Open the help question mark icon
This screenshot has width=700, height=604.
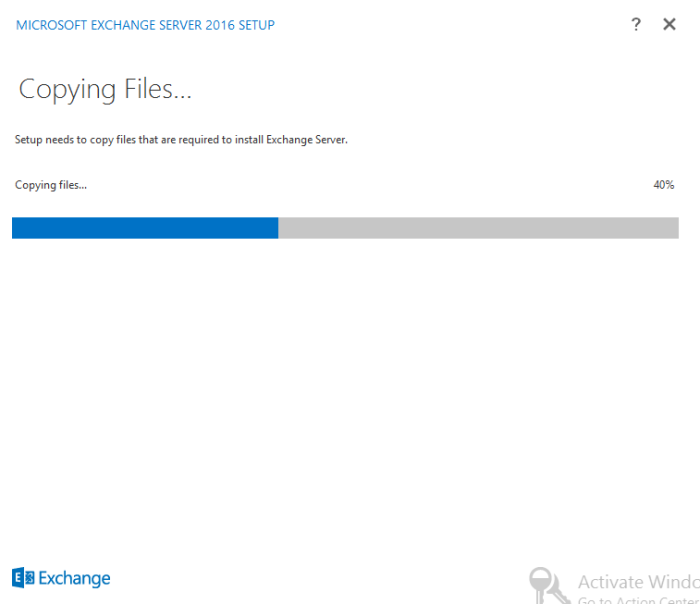[636, 24]
